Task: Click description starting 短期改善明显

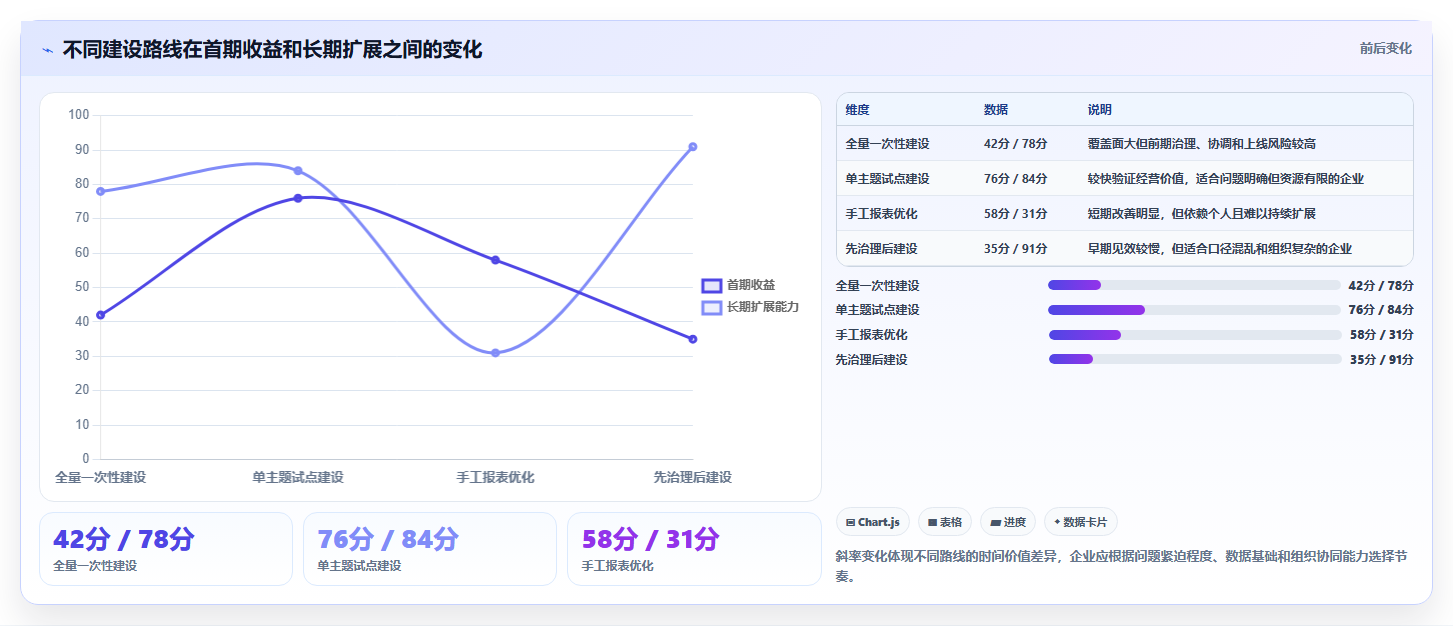Action: pyautogui.click(x=1202, y=214)
